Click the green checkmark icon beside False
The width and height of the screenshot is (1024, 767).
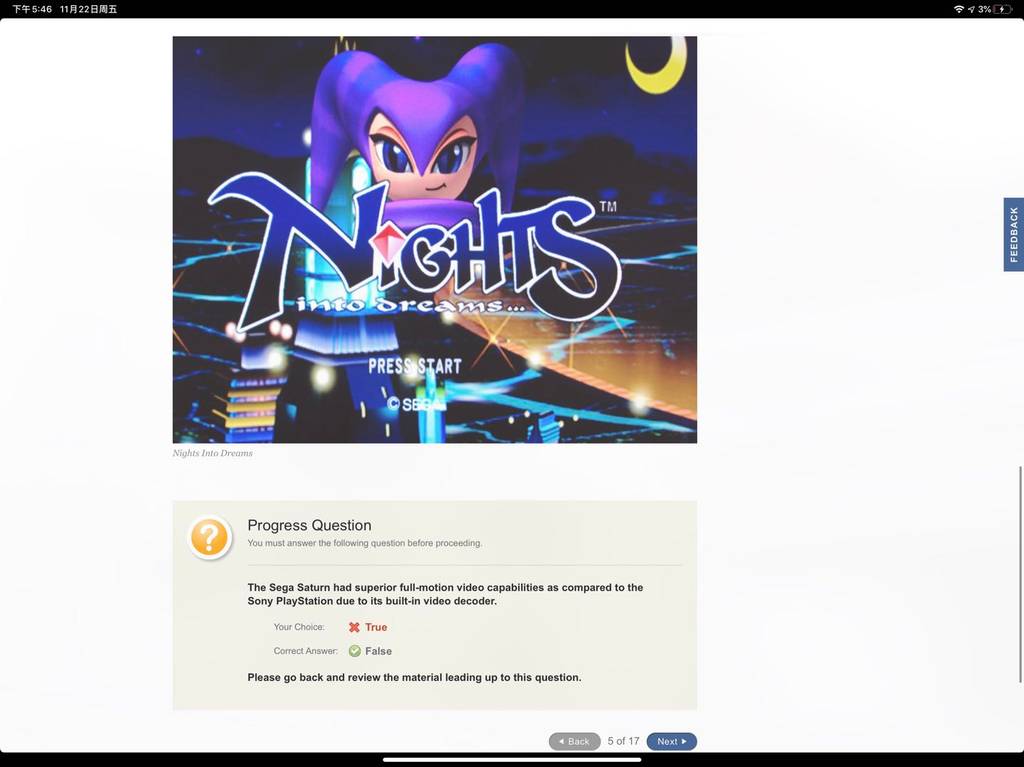pyautogui.click(x=355, y=651)
